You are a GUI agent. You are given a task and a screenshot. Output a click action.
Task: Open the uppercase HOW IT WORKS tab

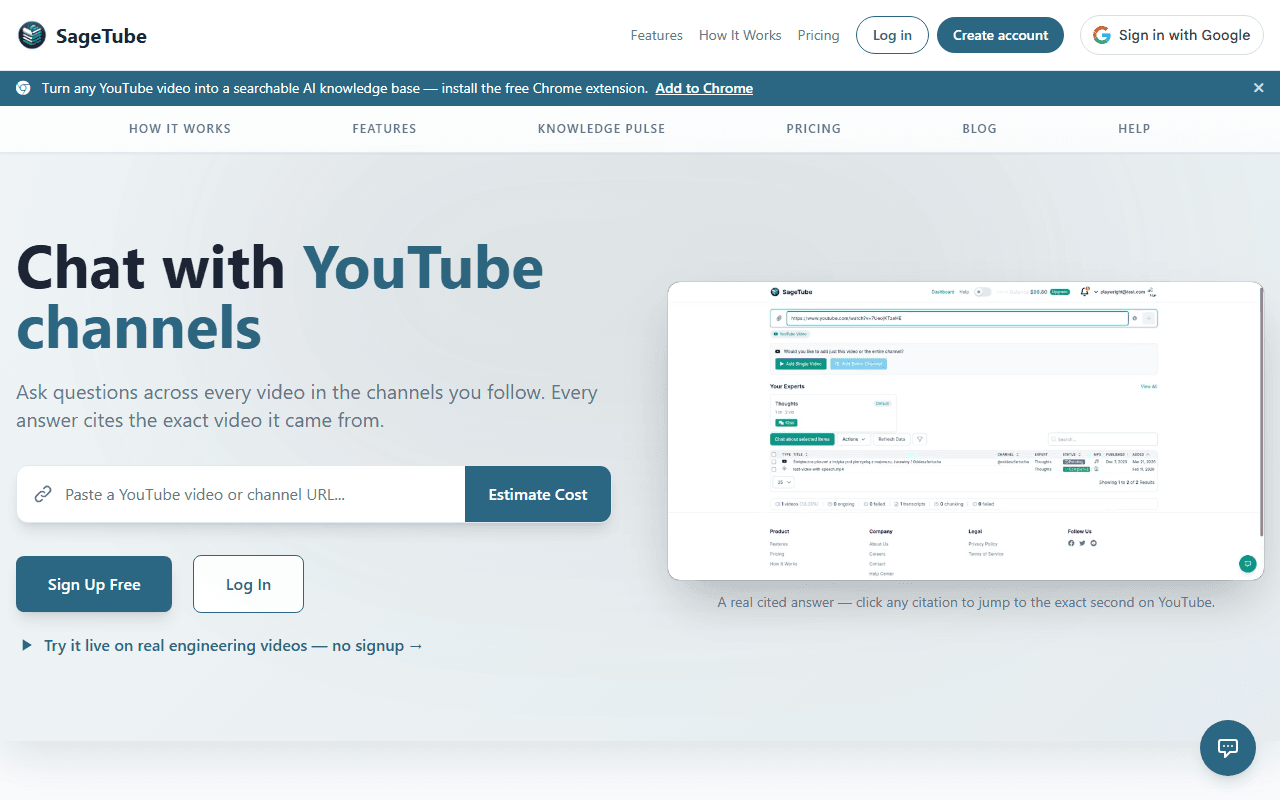pos(180,129)
